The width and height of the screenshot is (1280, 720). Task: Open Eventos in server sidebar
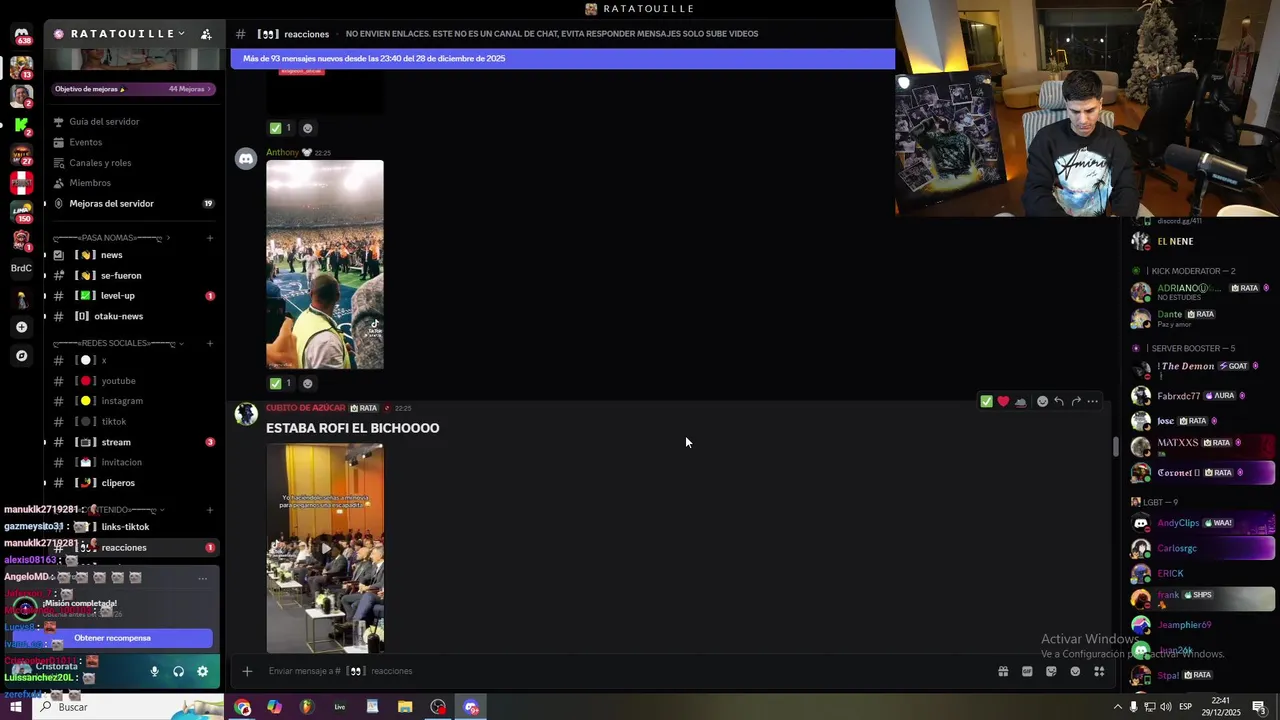[134, 142]
